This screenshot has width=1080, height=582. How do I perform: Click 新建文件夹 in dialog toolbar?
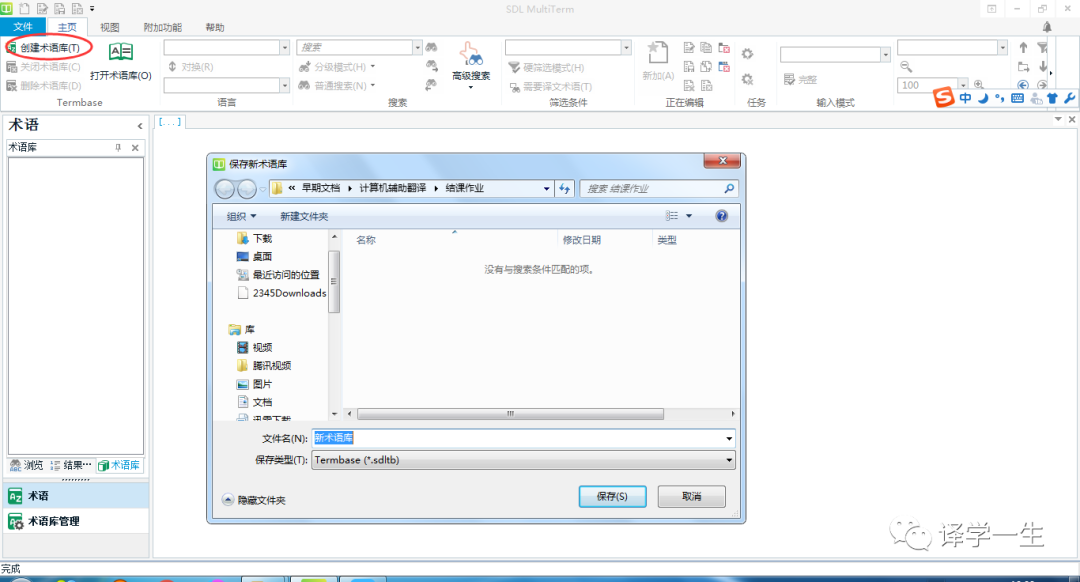[x=304, y=216]
